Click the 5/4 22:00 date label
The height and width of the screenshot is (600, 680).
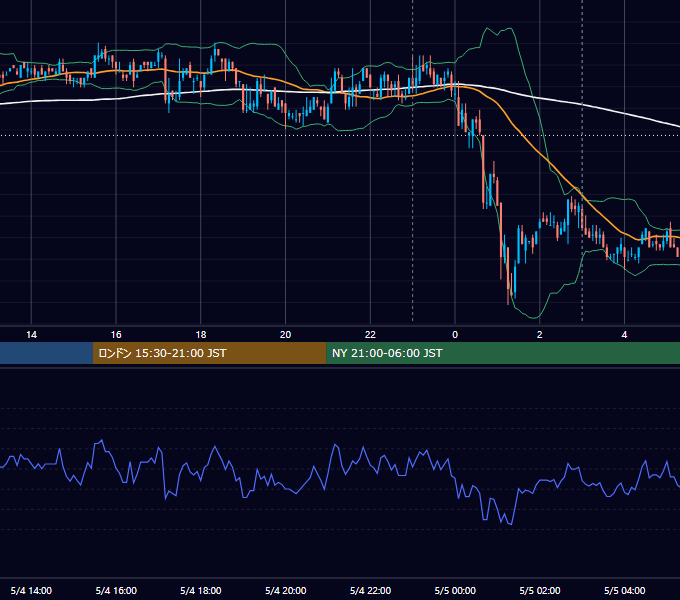tap(370, 590)
